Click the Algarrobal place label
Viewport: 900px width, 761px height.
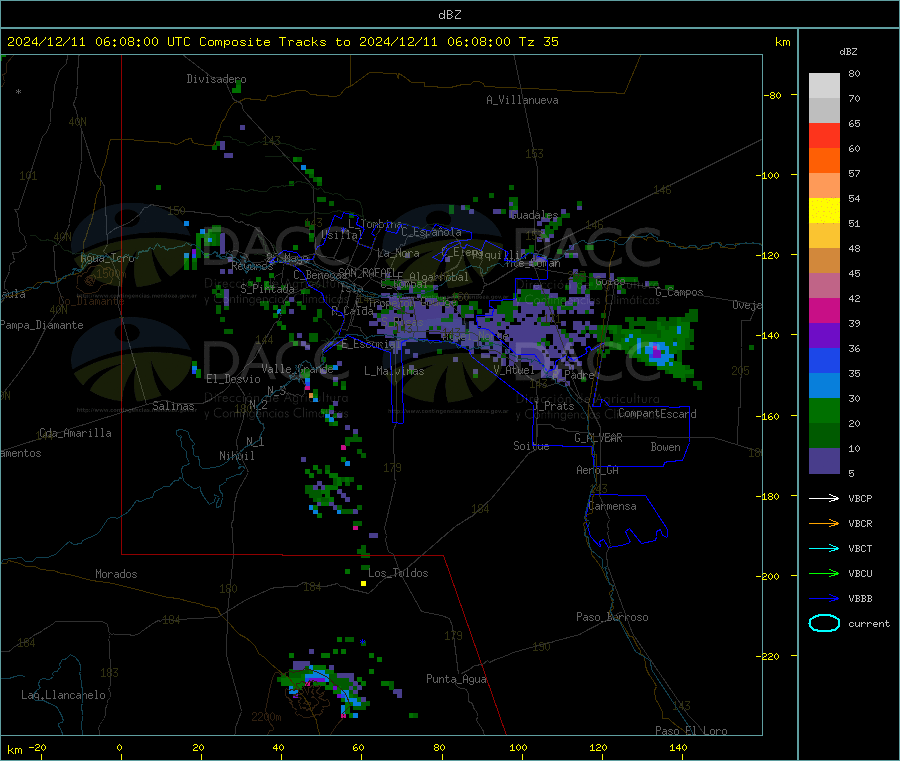(x=439, y=277)
